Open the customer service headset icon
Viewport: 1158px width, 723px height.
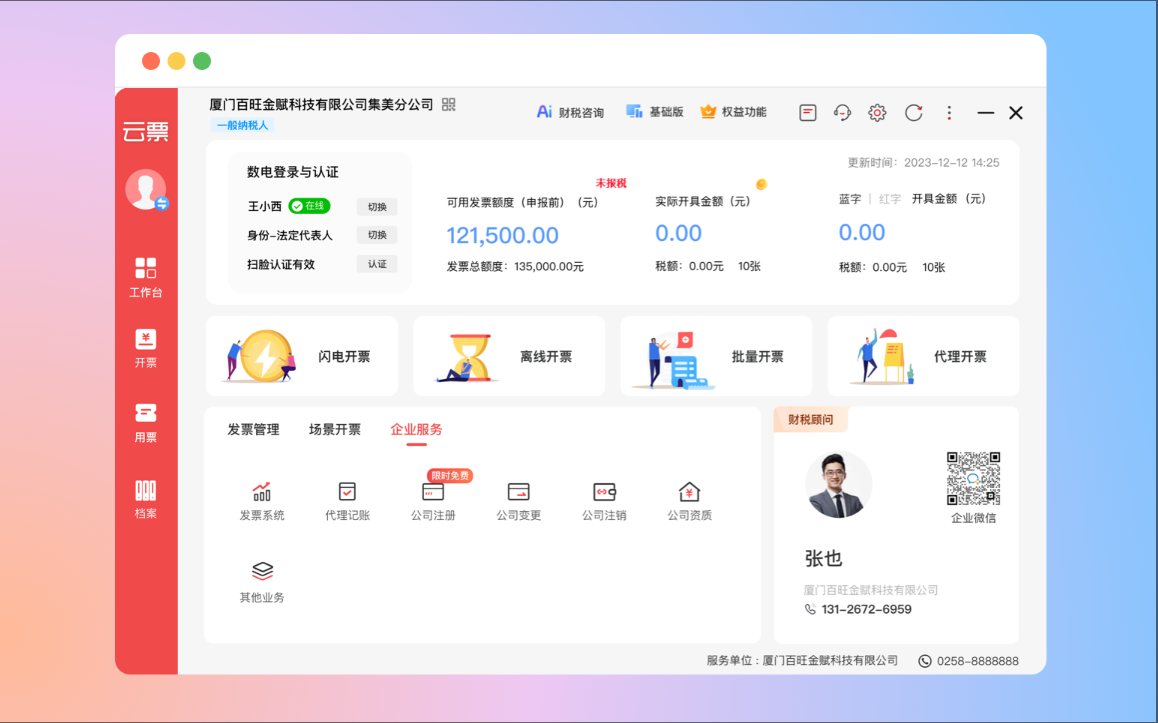842,113
